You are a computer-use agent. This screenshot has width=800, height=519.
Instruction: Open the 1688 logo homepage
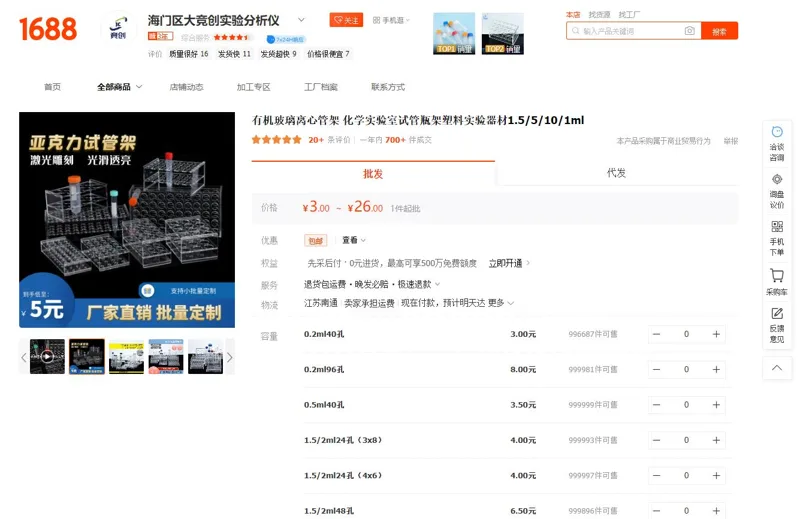tap(48, 29)
